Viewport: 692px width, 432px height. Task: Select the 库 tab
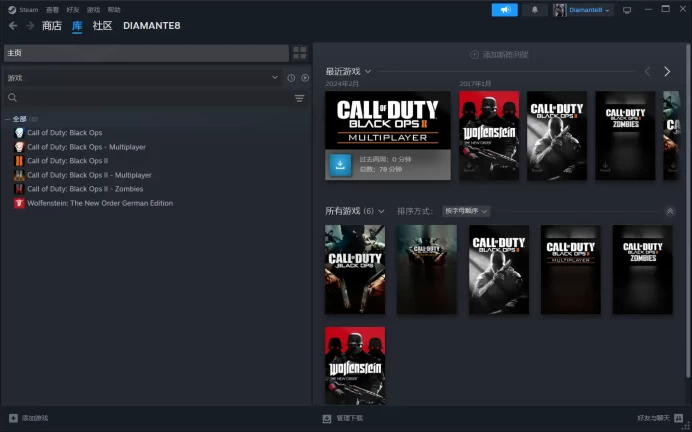pos(77,26)
